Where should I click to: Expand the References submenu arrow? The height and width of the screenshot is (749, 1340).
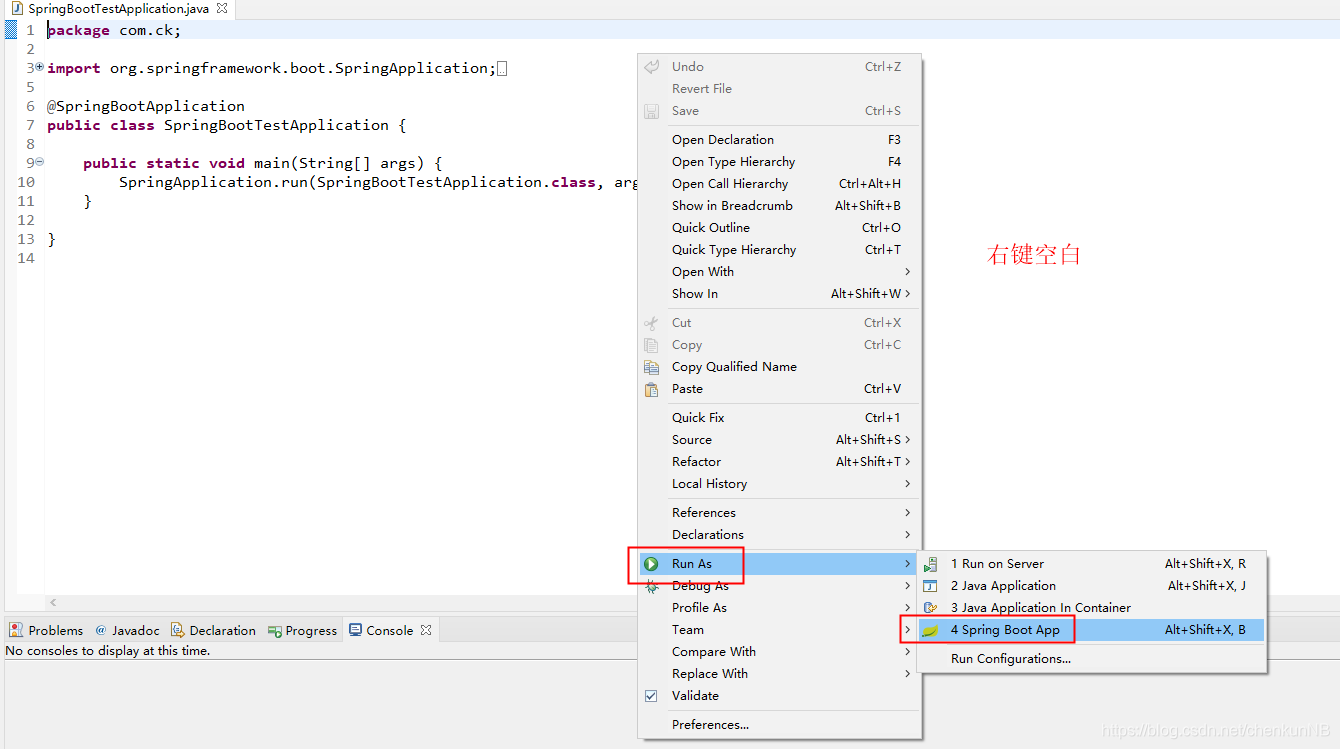tap(908, 513)
